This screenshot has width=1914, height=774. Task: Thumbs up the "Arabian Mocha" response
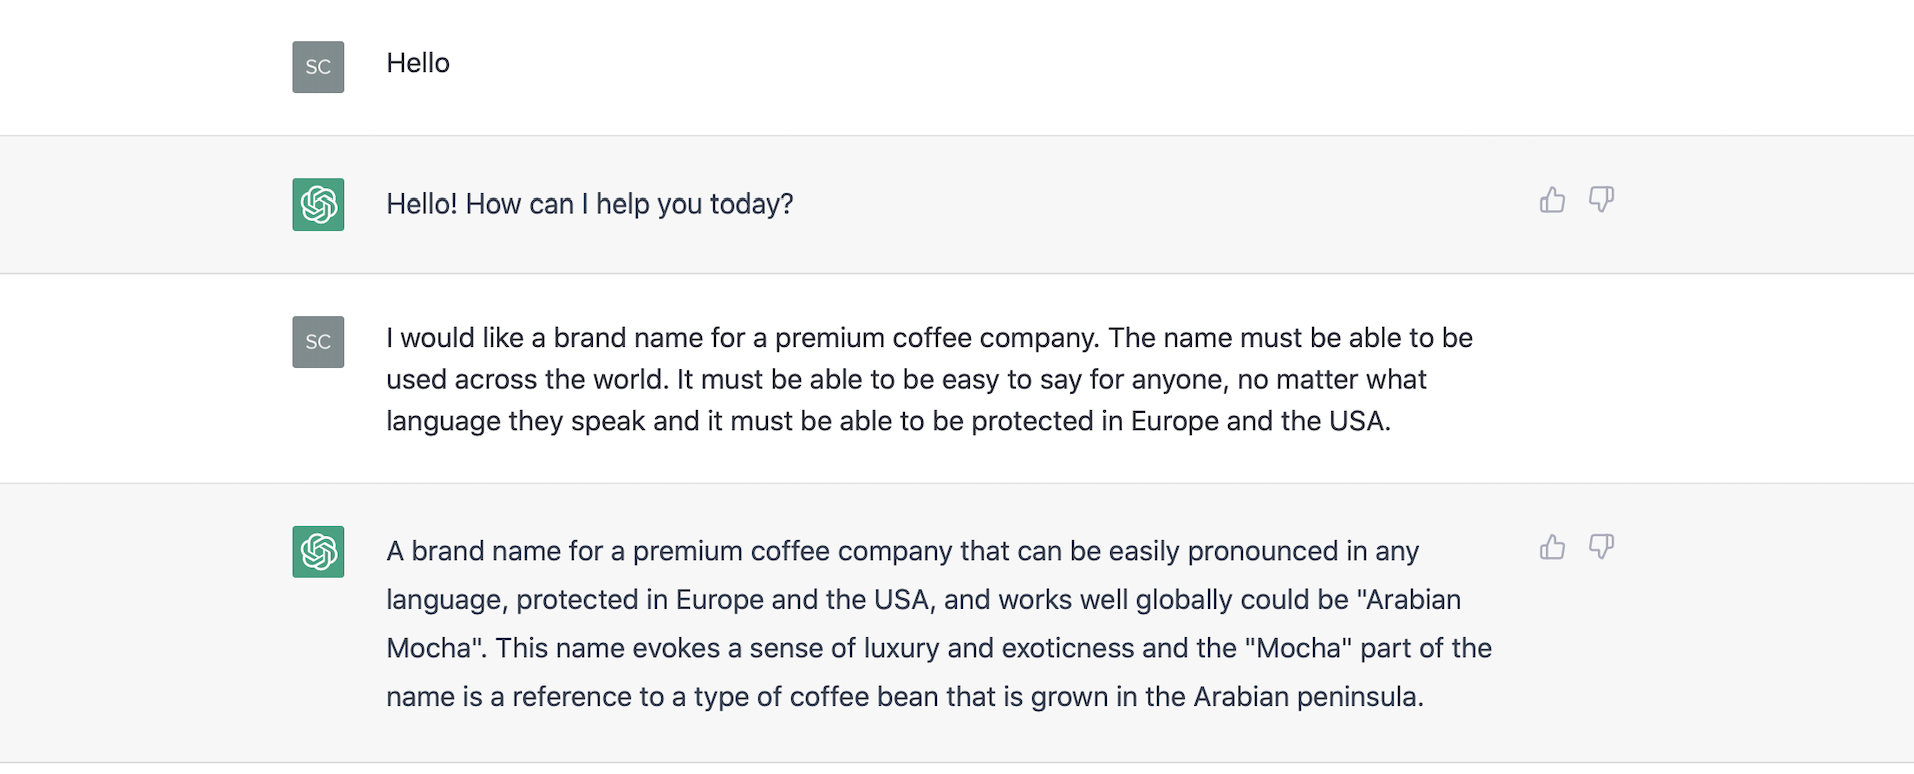[1552, 547]
